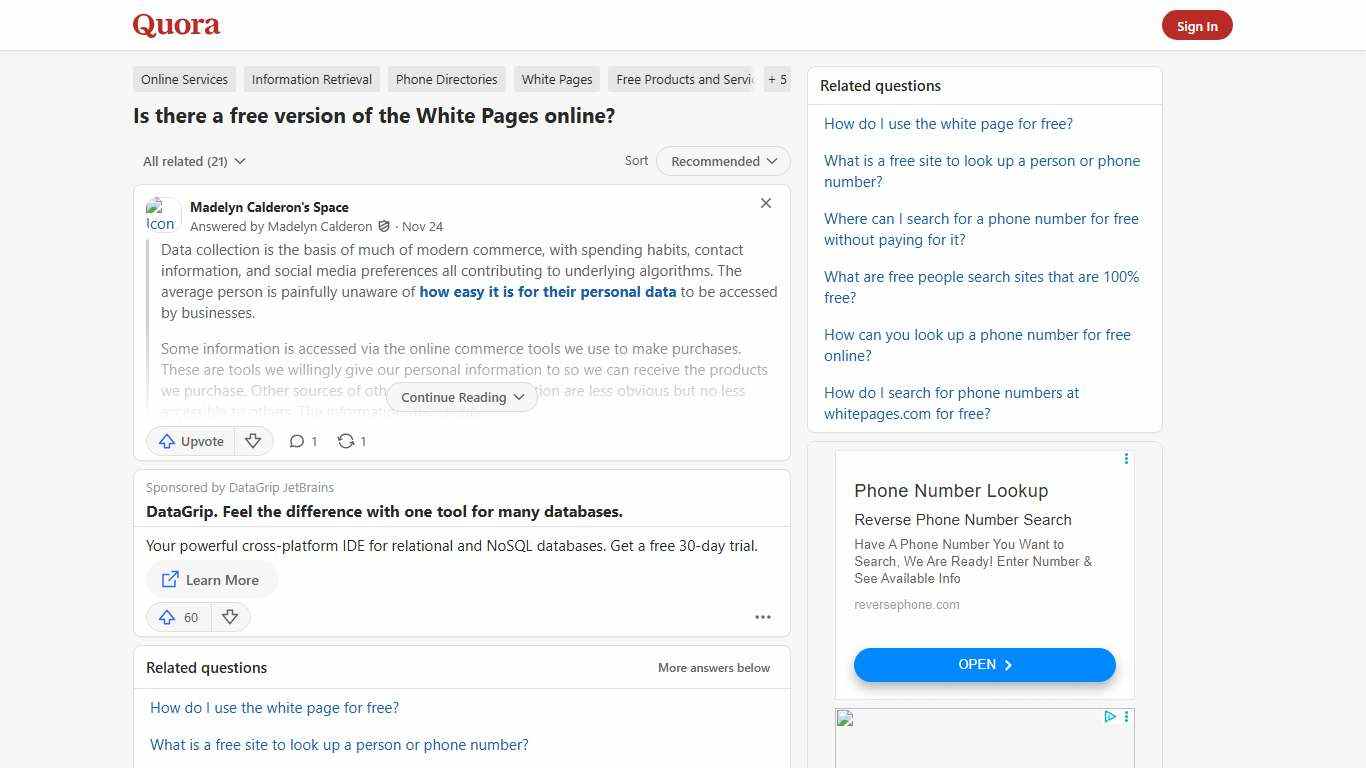
Task: Dismiss Madelyn Calderon's answer with the X
Action: click(765, 203)
